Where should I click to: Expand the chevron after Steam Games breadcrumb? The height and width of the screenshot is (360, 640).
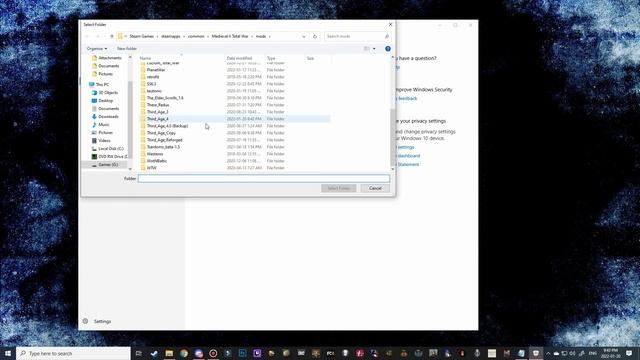point(158,36)
